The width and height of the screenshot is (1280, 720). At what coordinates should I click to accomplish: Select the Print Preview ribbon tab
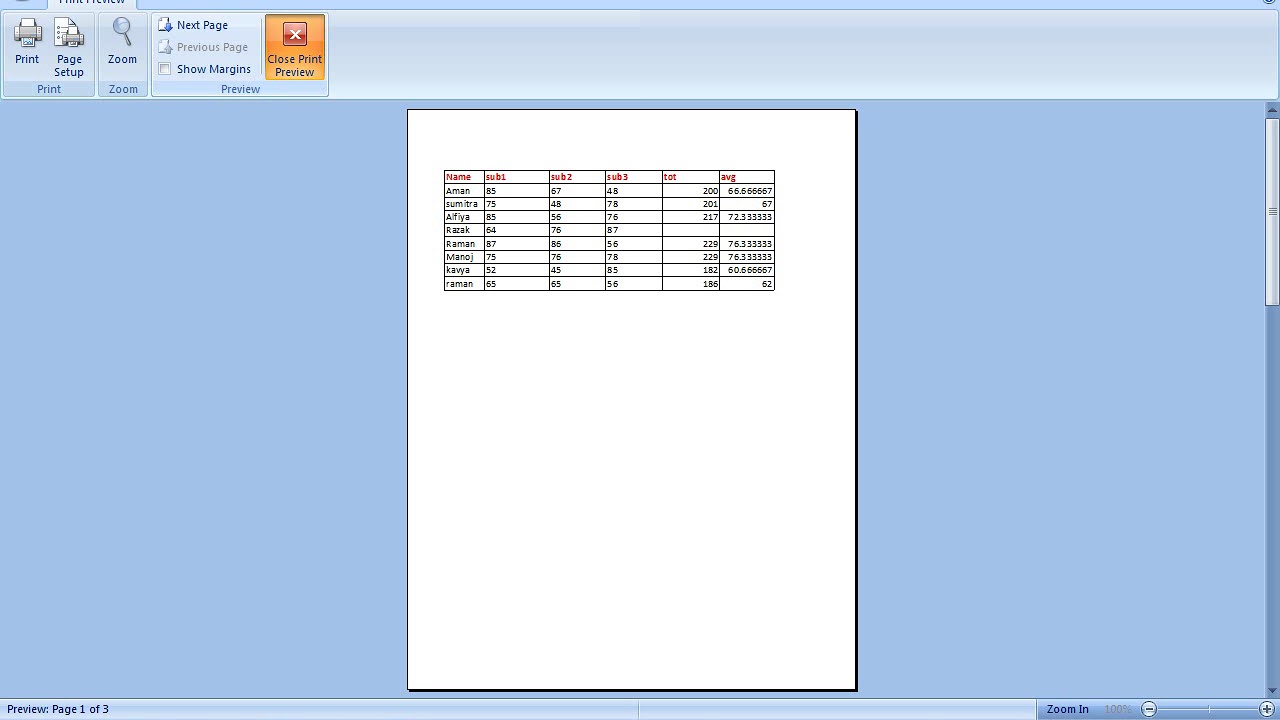coord(92,3)
